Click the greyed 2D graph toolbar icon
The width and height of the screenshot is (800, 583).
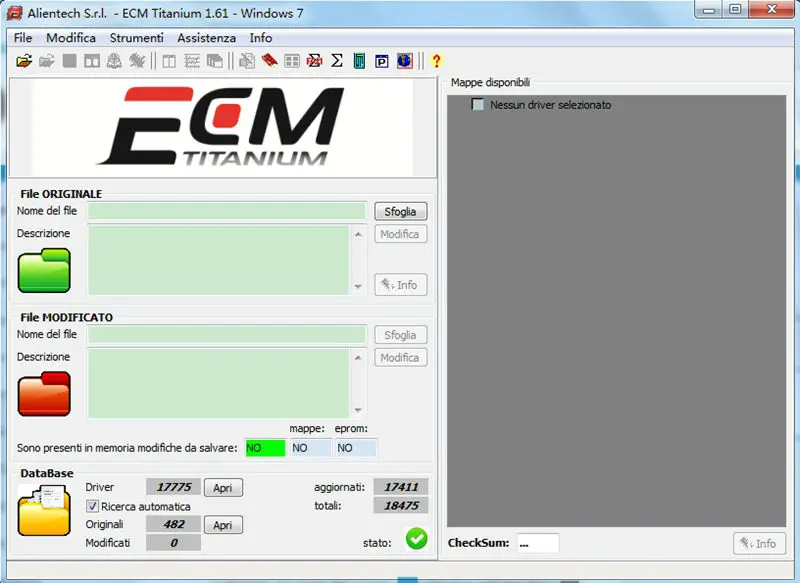coord(137,61)
